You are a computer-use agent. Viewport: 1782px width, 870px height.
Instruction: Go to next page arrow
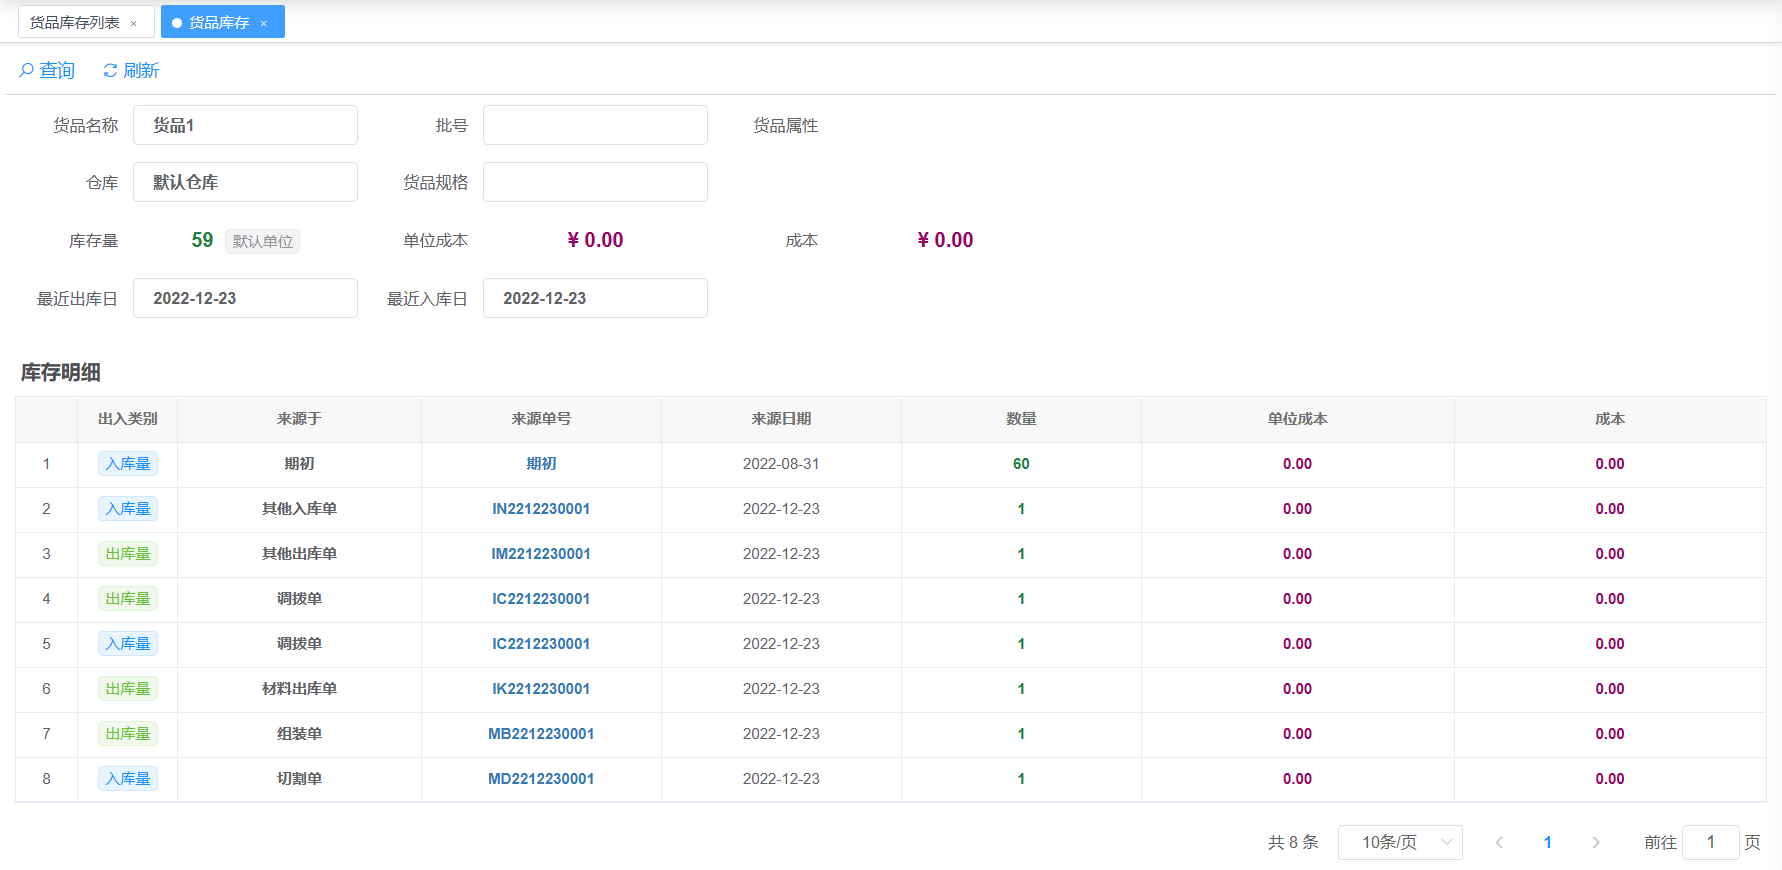point(1595,842)
